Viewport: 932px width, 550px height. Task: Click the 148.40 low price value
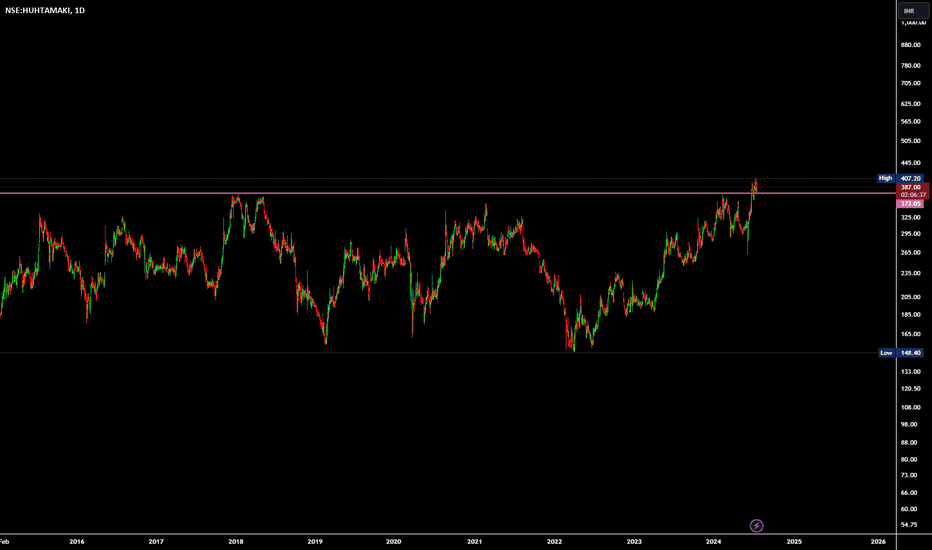click(911, 353)
